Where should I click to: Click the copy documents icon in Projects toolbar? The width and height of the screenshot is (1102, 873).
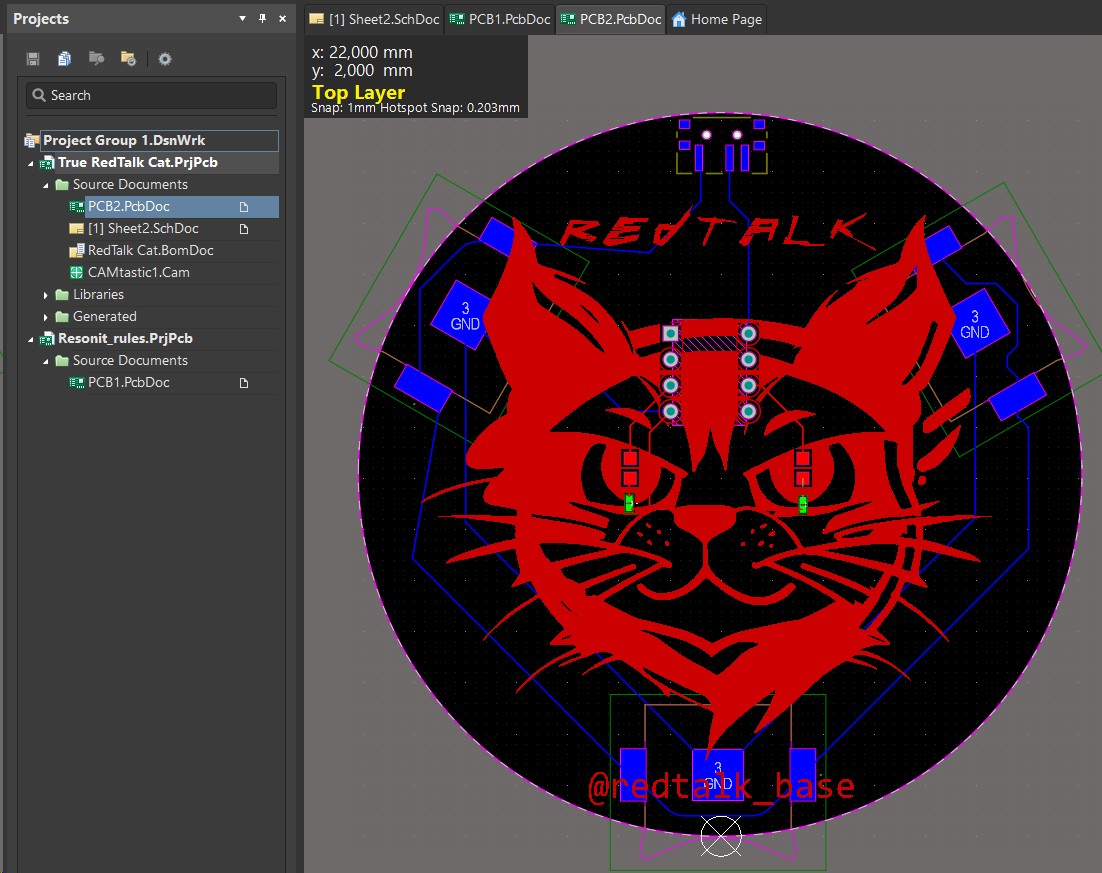click(65, 59)
